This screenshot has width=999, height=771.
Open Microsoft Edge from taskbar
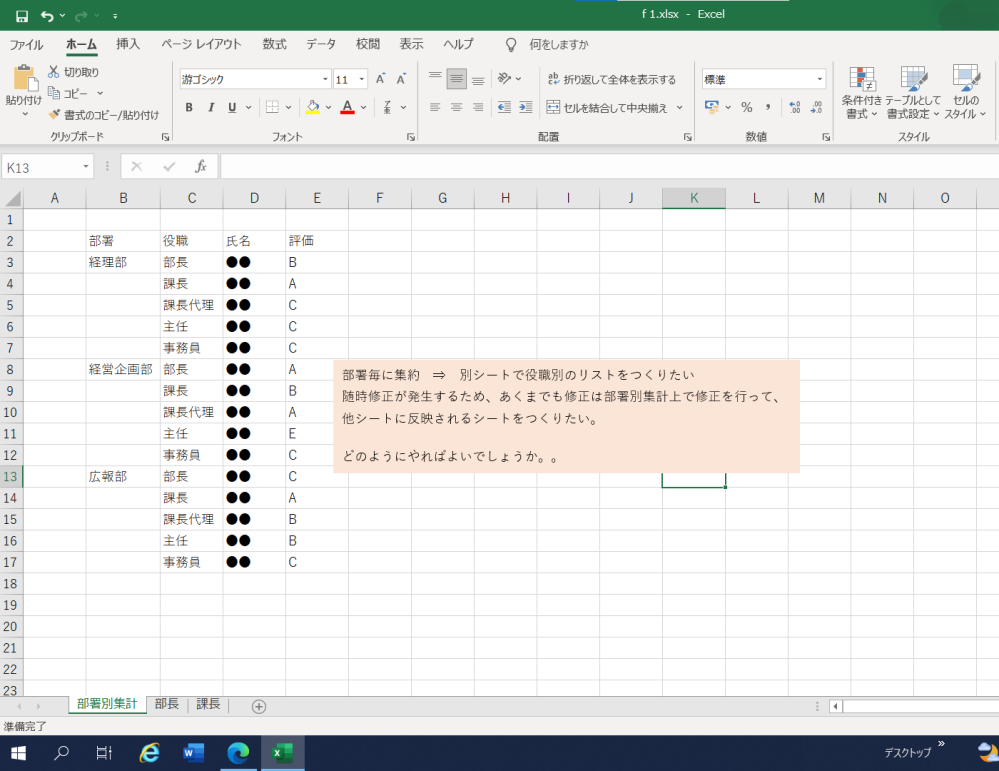[x=238, y=753]
